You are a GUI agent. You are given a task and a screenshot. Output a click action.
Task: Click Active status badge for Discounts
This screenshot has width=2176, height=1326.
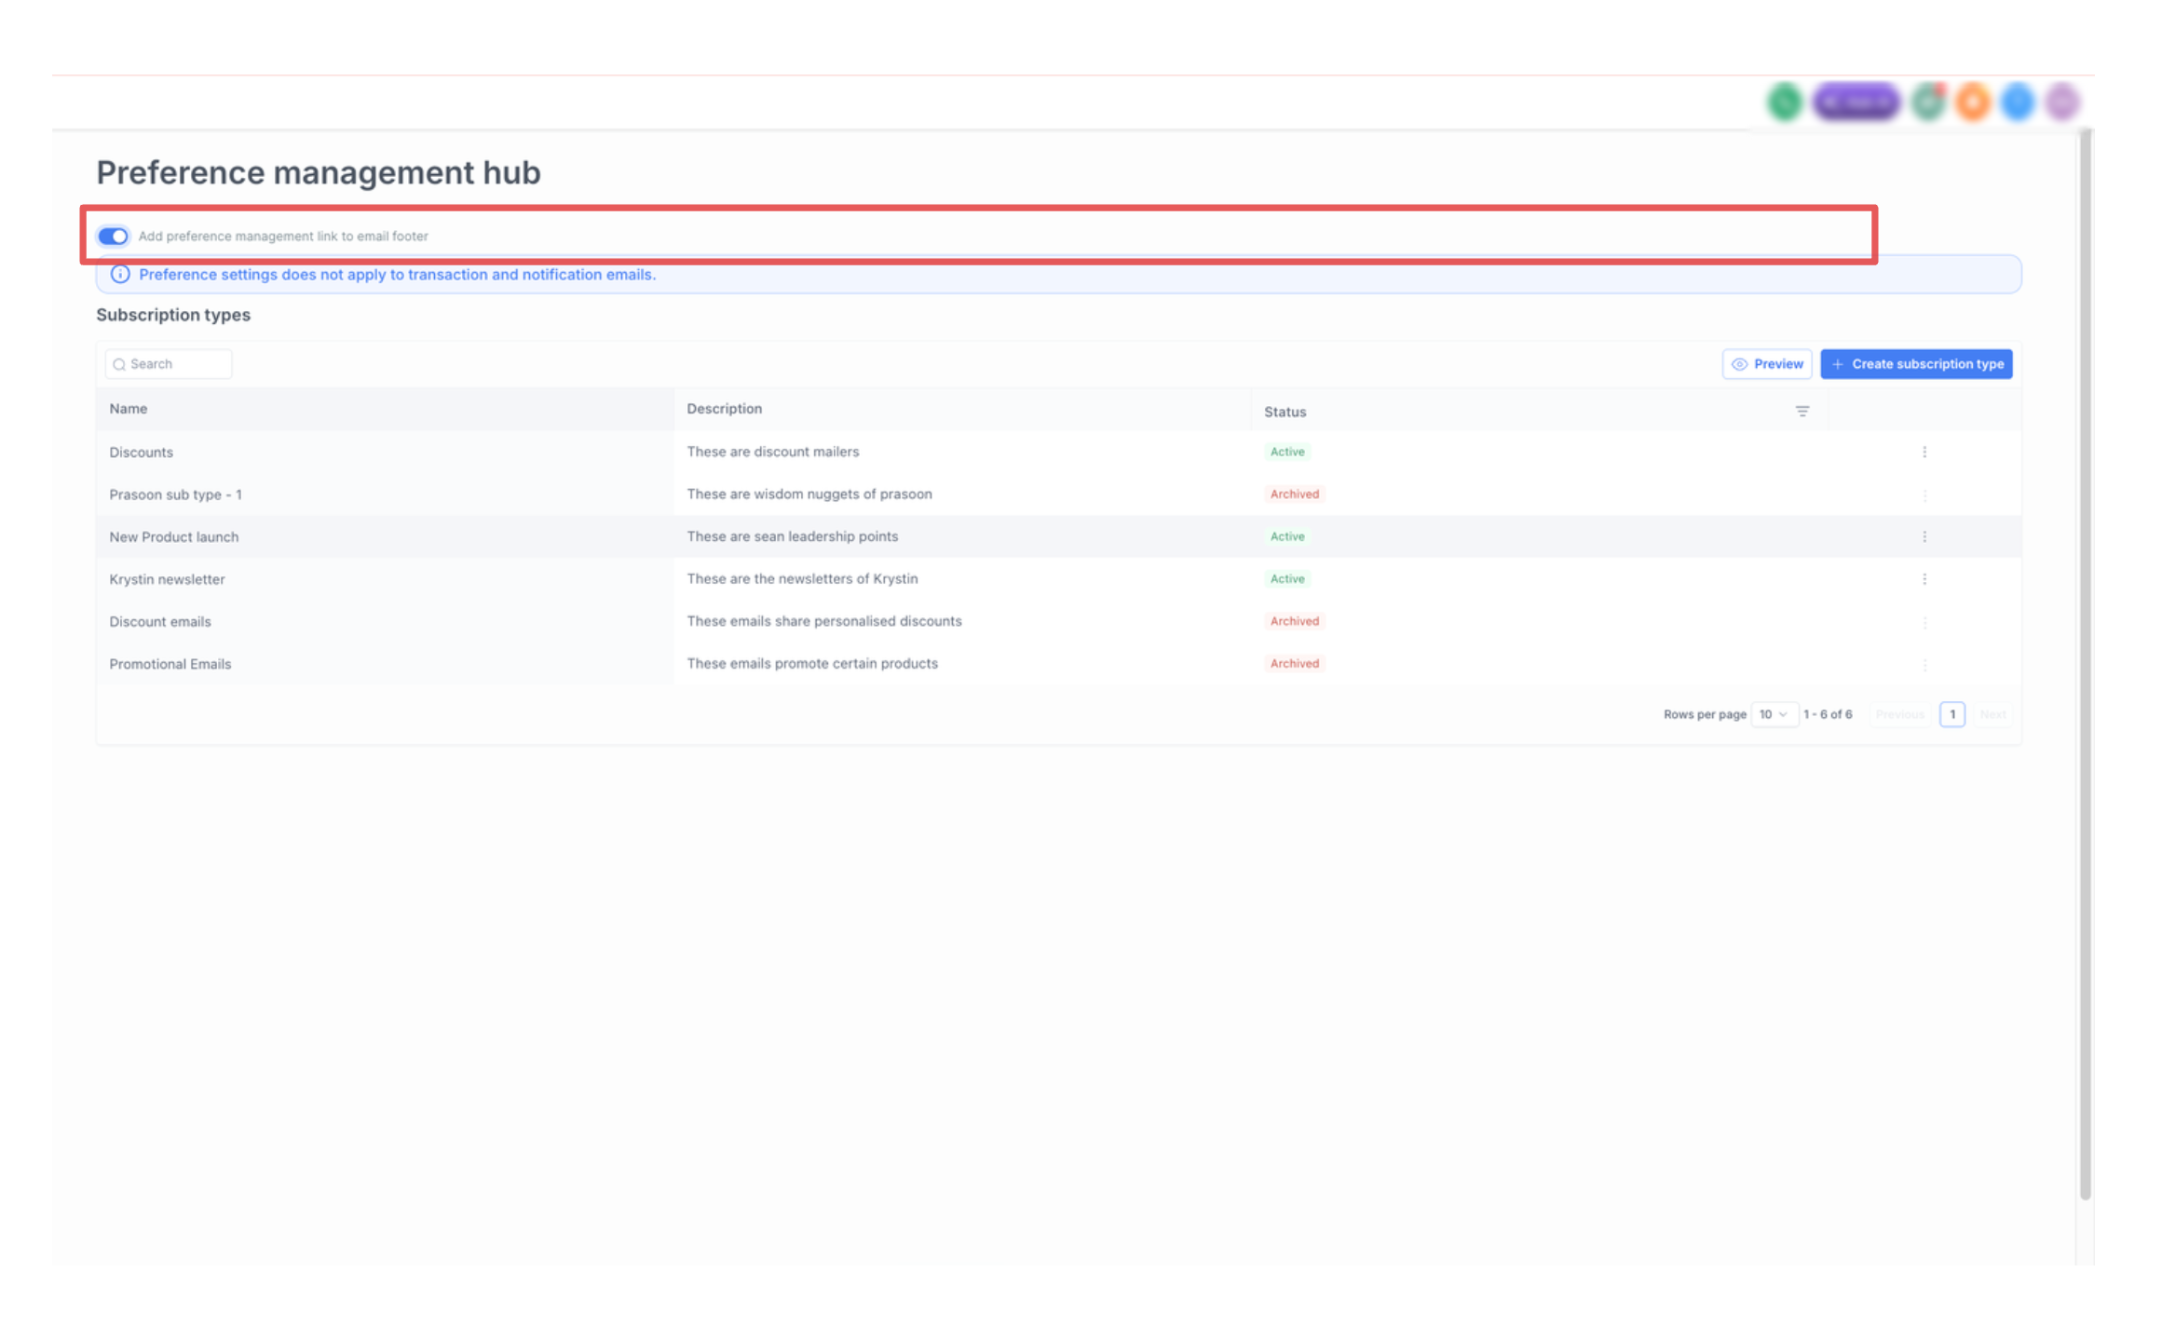1287,452
